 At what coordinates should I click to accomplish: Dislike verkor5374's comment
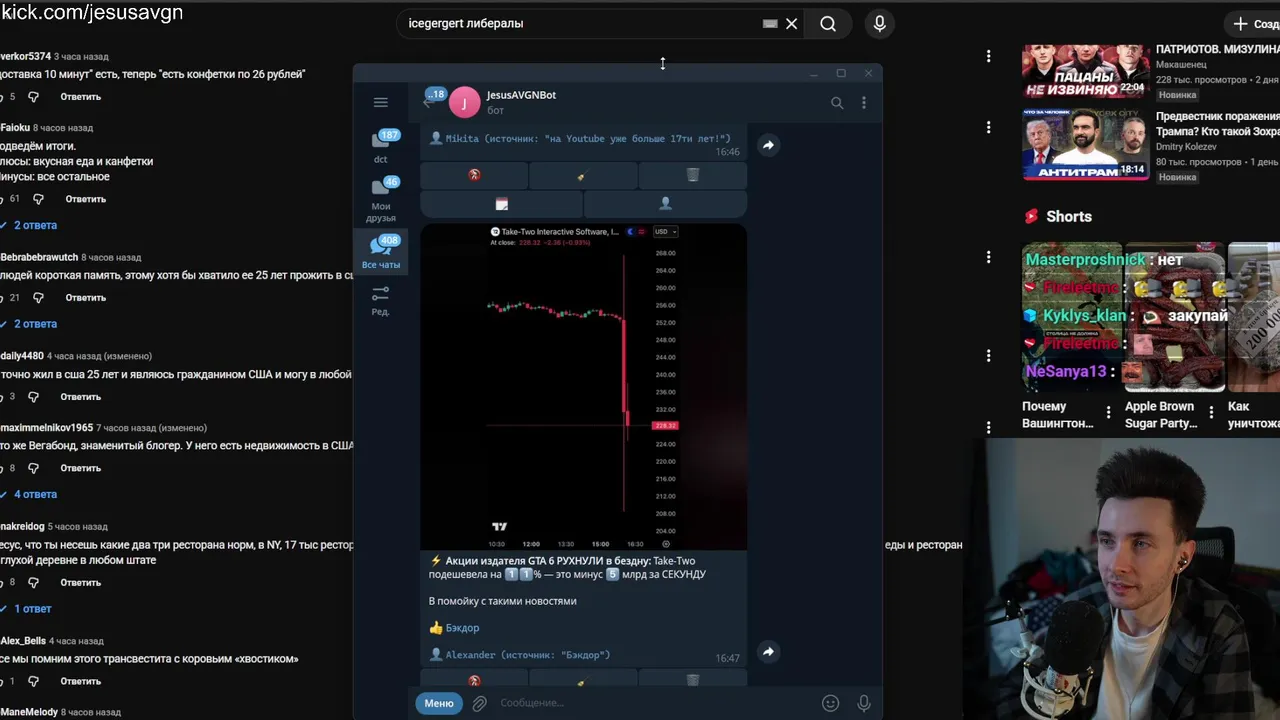[33, 97]
